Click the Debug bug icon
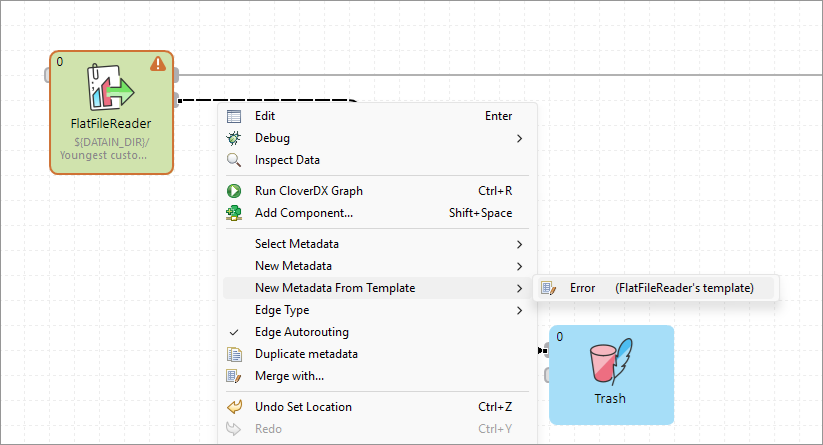 (x=234, y=138)
